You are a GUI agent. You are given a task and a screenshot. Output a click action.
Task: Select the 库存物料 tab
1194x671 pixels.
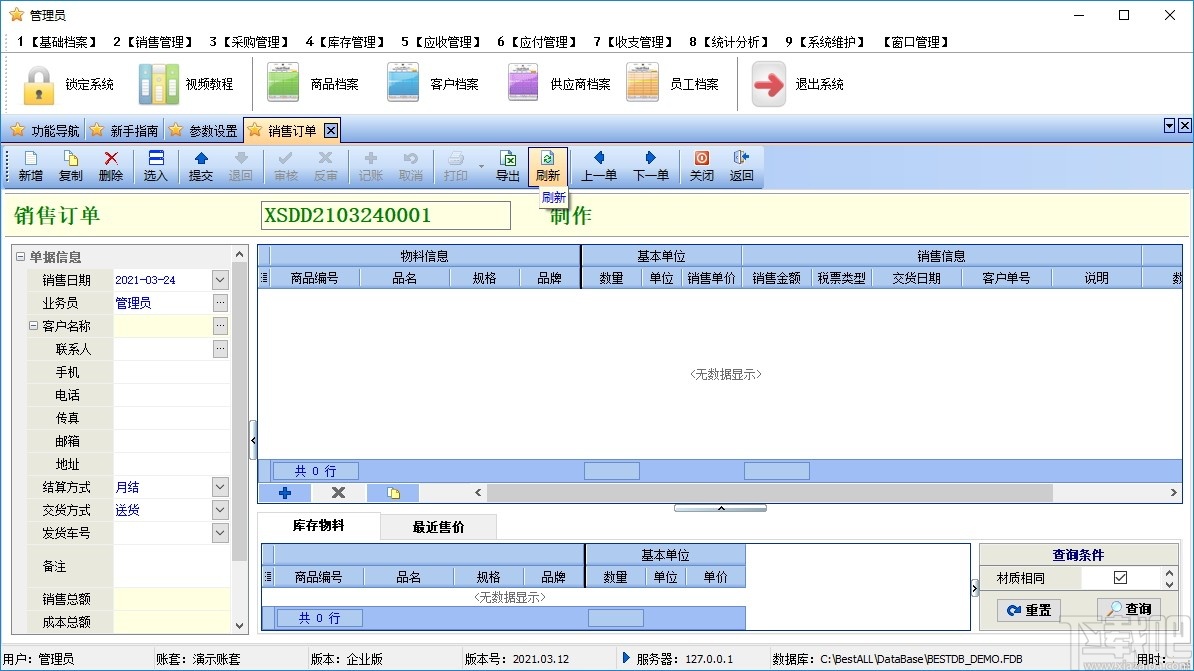click(x=318, y=526)
